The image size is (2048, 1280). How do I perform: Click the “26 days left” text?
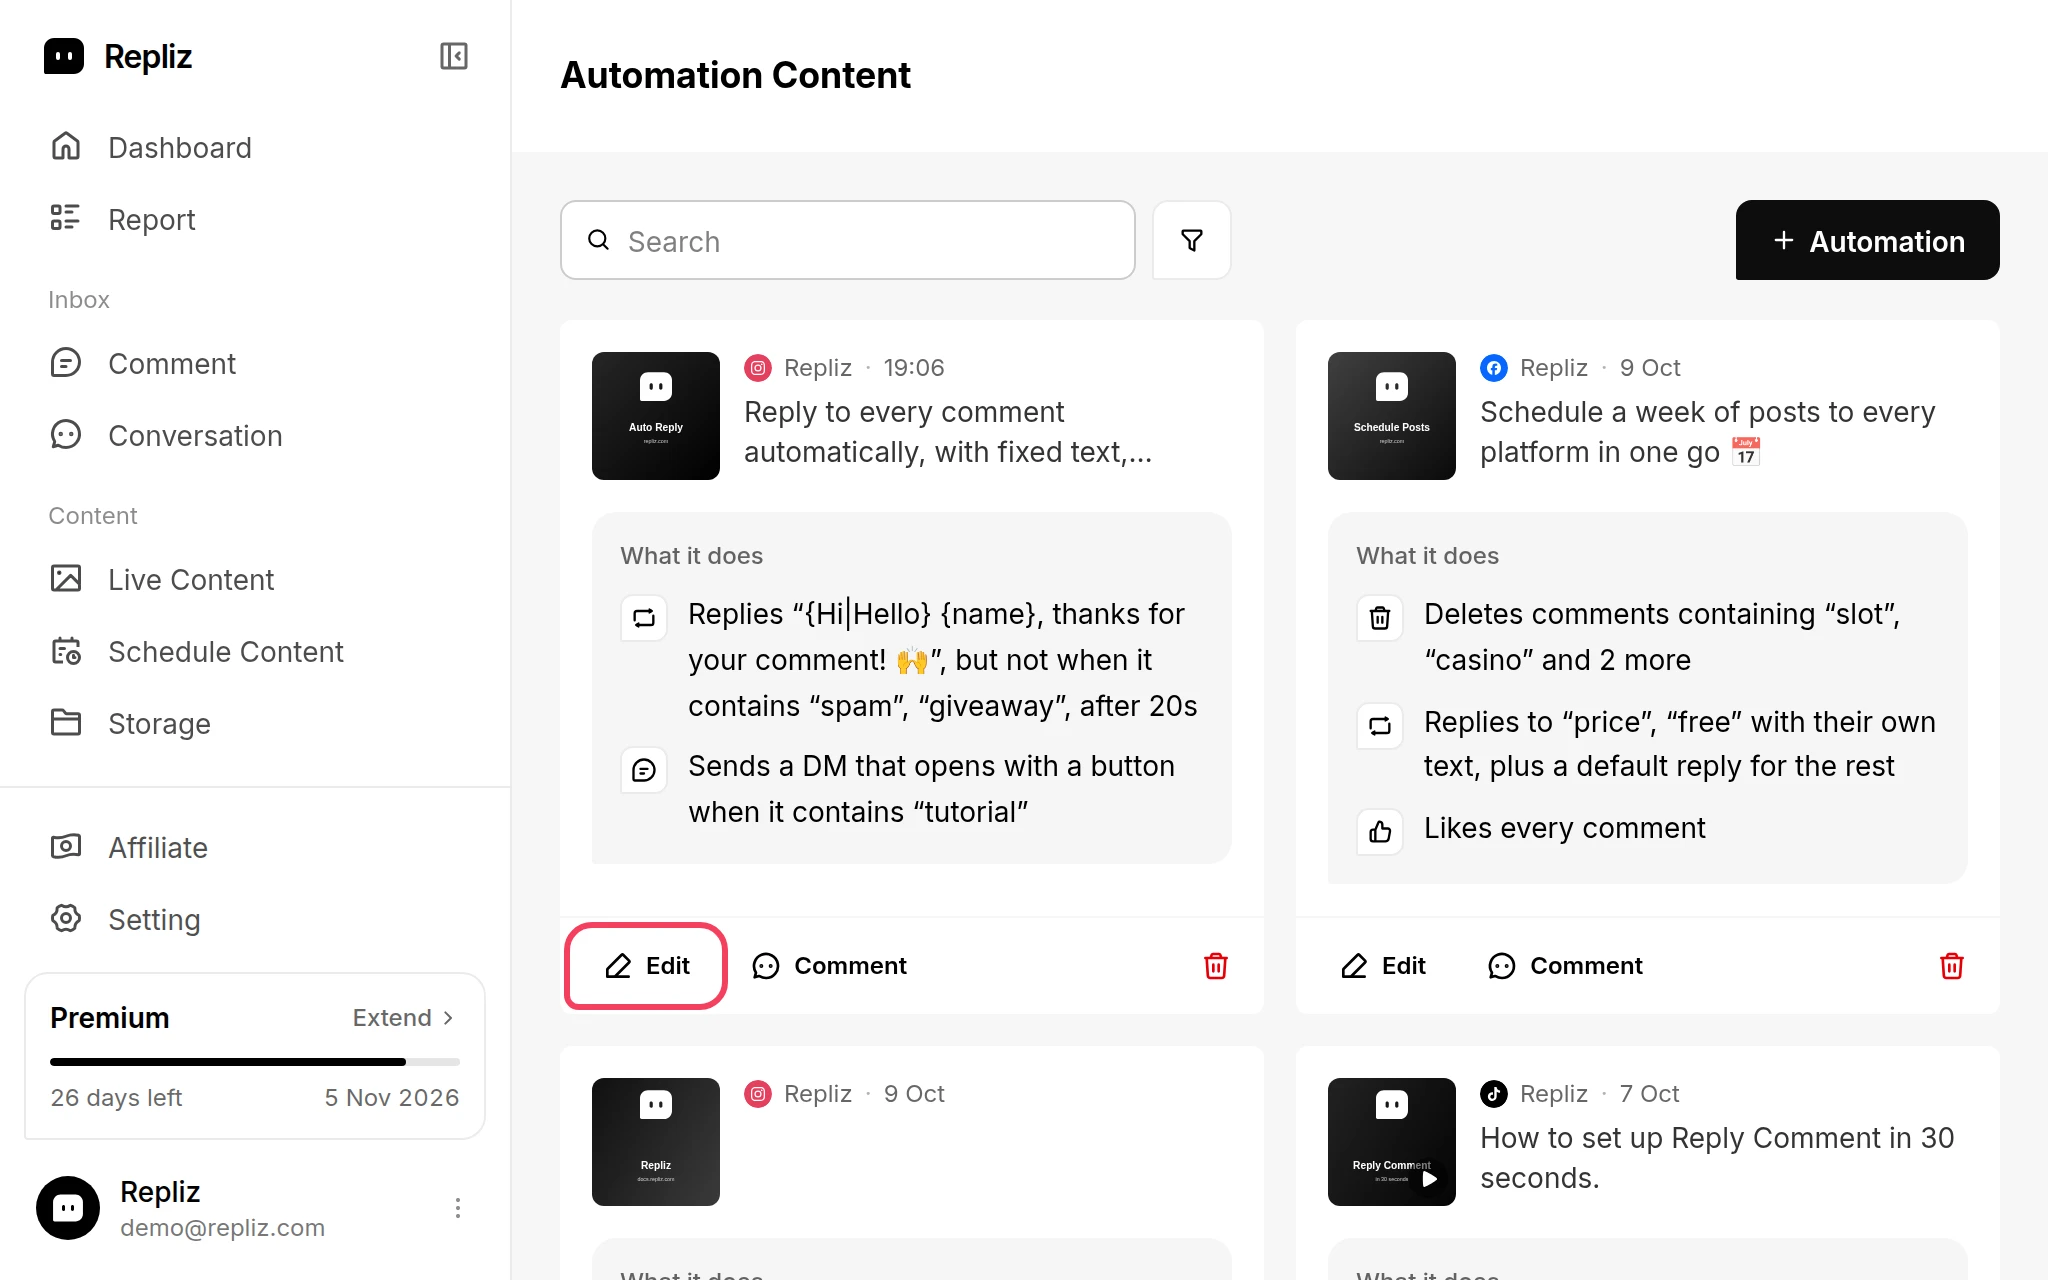[x=116, y=1098]
